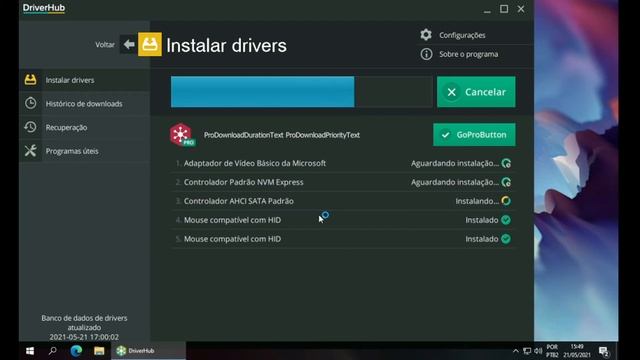Open Histórico de downloads in the sidebar
The height and width of the screenshot is (360, 640).
[84, 104]
